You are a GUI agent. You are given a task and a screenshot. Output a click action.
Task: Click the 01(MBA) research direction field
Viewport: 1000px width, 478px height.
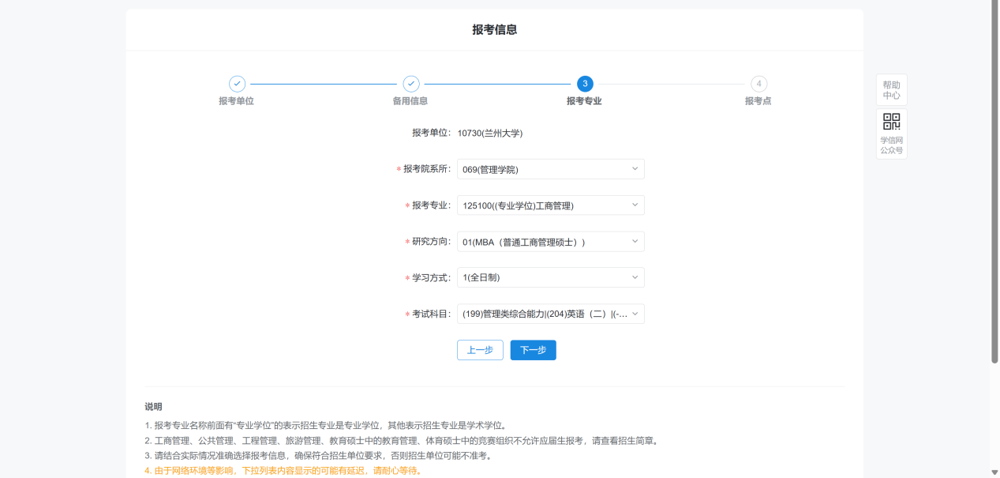tap(551, 242)
